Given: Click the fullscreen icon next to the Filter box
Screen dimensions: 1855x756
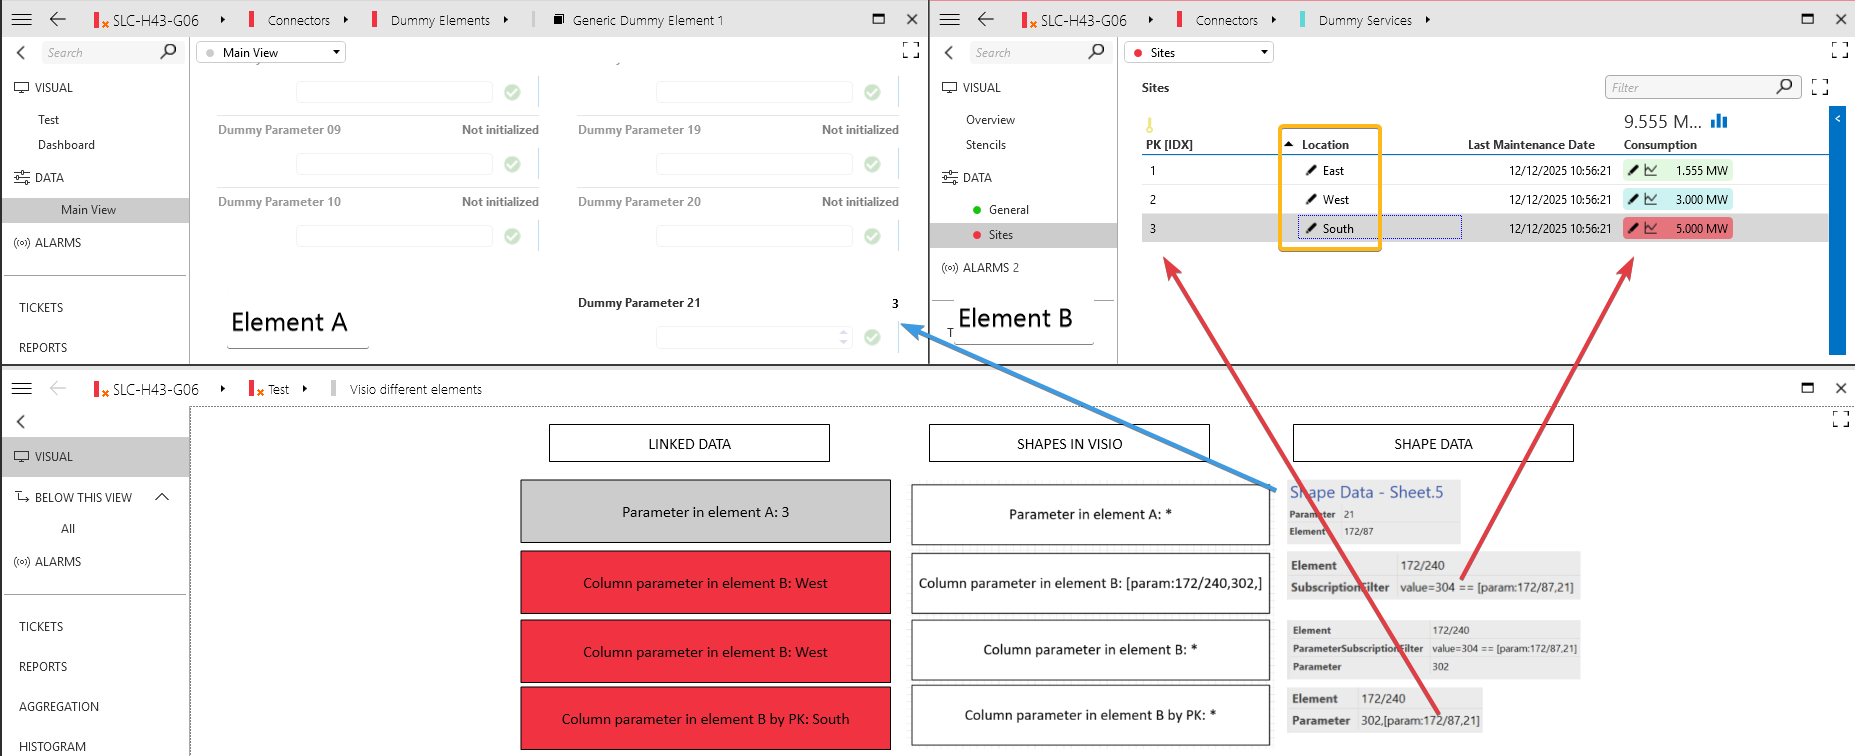Looking at the screenshot, I should click(x=1820, y=88).
